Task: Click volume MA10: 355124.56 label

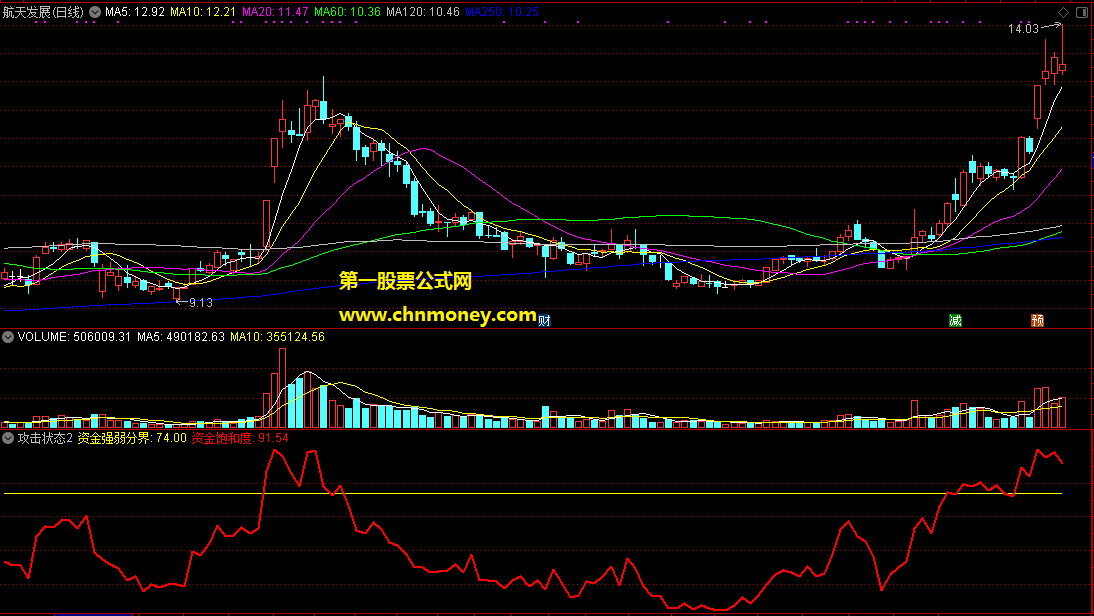Action: [x=277, y=337]
